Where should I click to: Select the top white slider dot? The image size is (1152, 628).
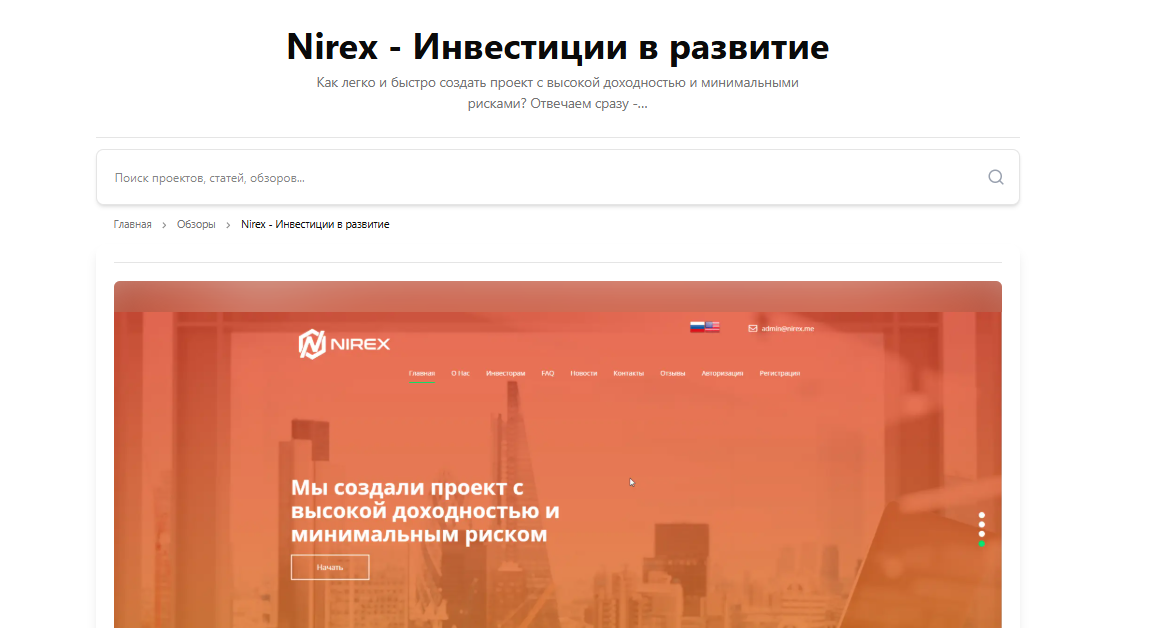coord(982,516)
